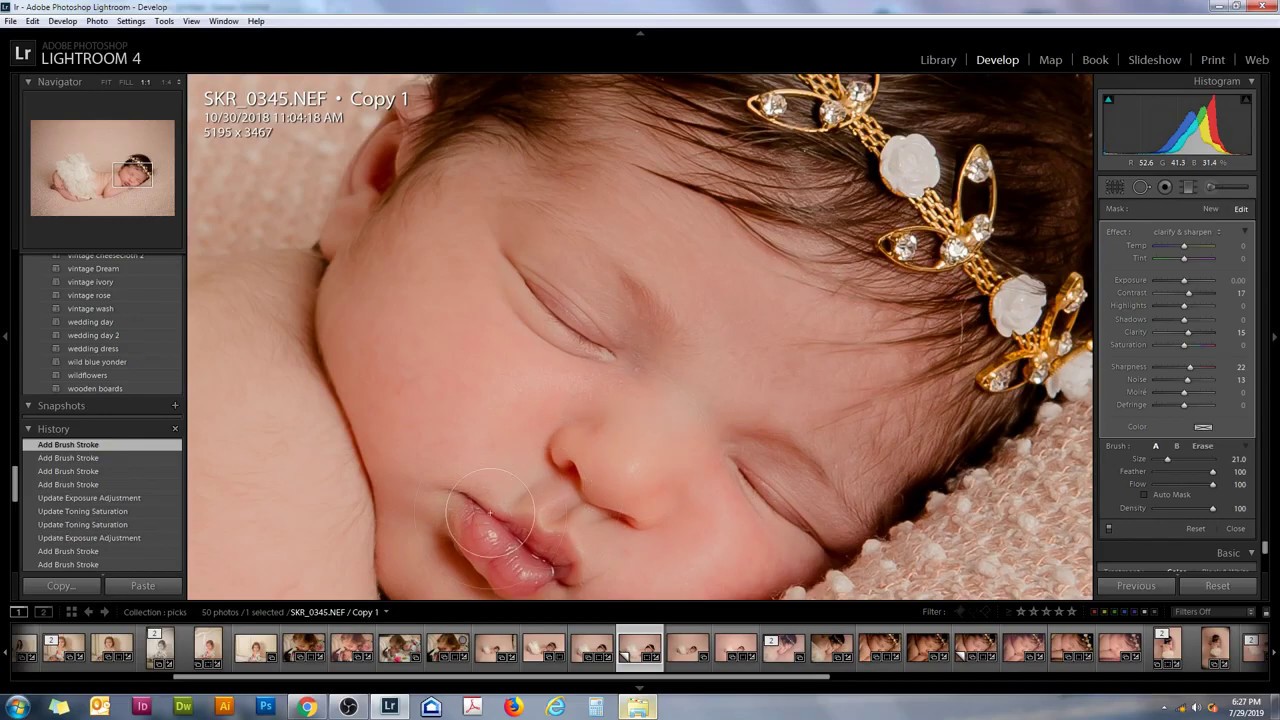Open Dreamweaver from the Windows taskbar

(183, 706)
